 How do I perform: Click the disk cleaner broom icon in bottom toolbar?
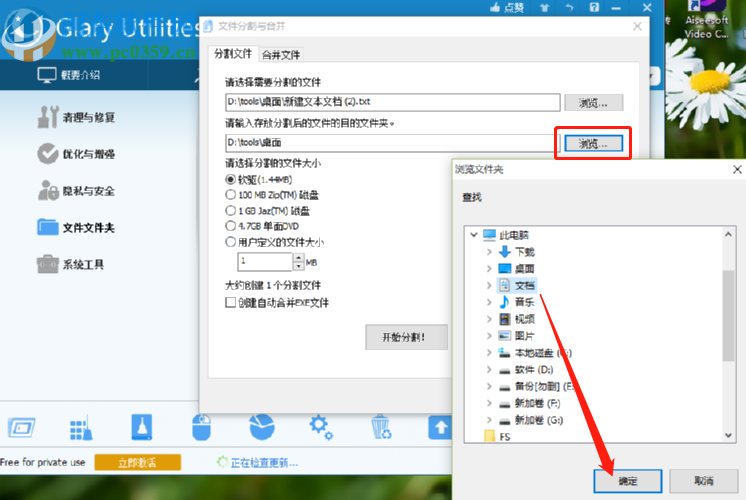tap(81, 428)
